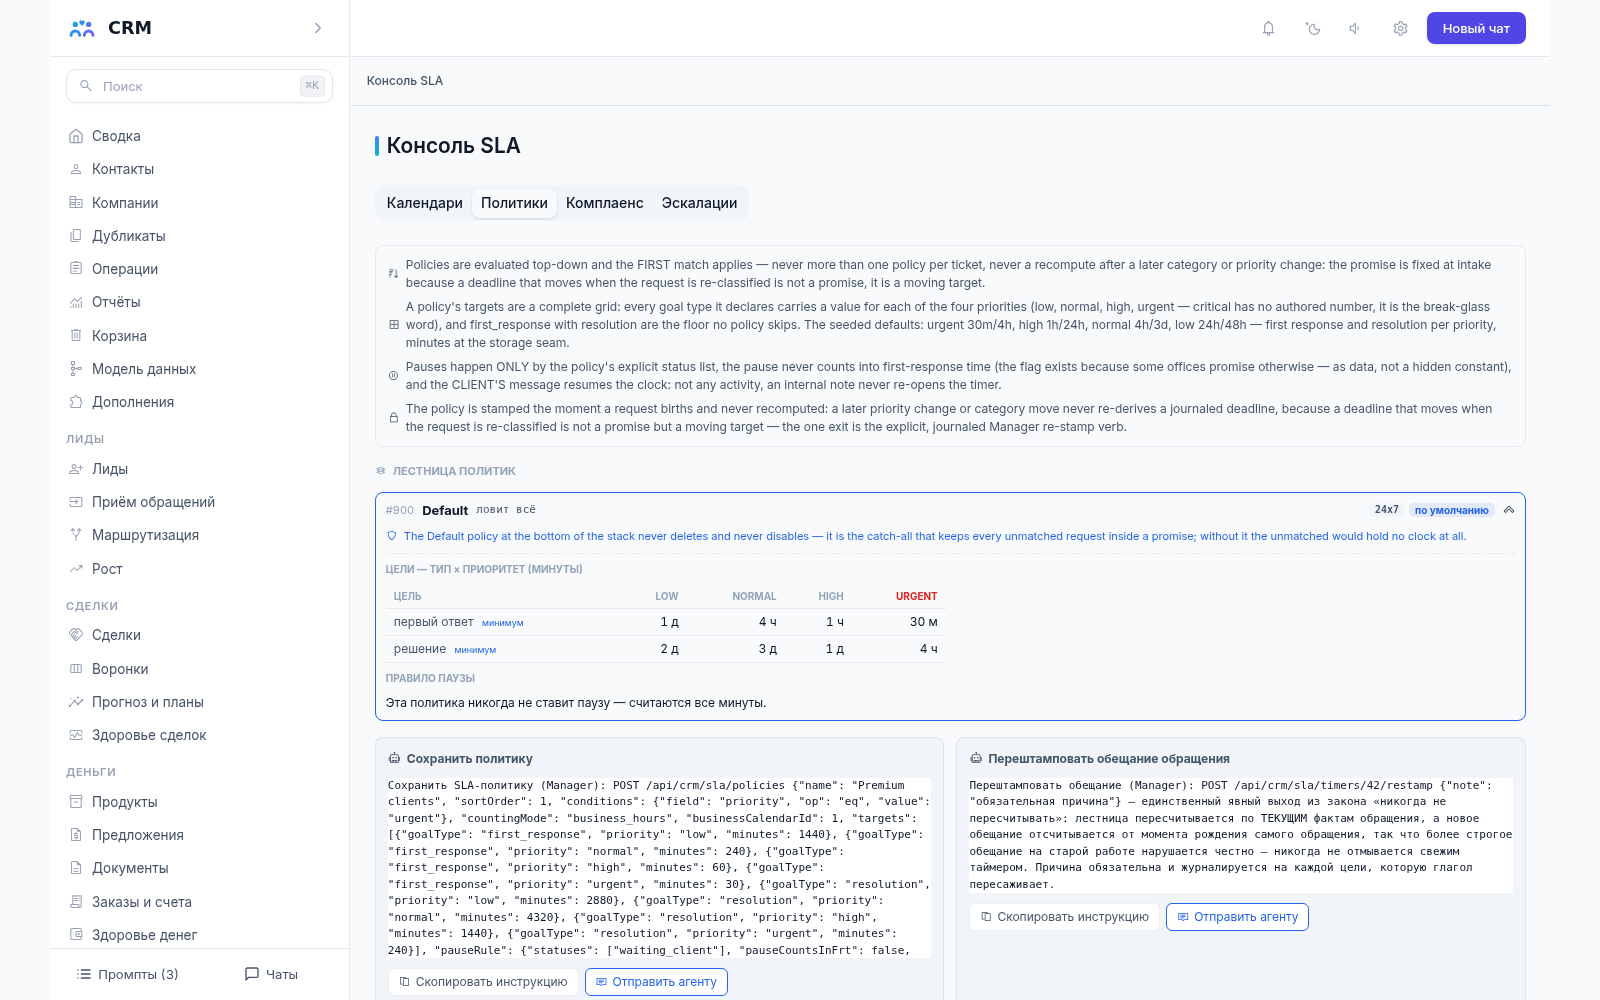Screen dimensions: 1600x1000
Task: Switch to Календари tab
Action: (425, 203)
